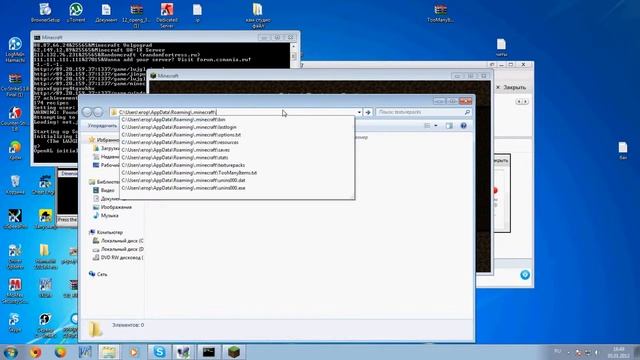Click the Windows Start button

(x=10, y=352)
